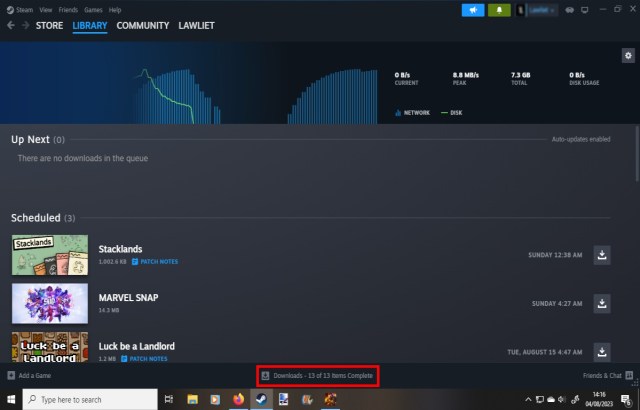Click Add a Game button
Image resolution: width=640 pixels, height=410 pixels.
[30, 376]
